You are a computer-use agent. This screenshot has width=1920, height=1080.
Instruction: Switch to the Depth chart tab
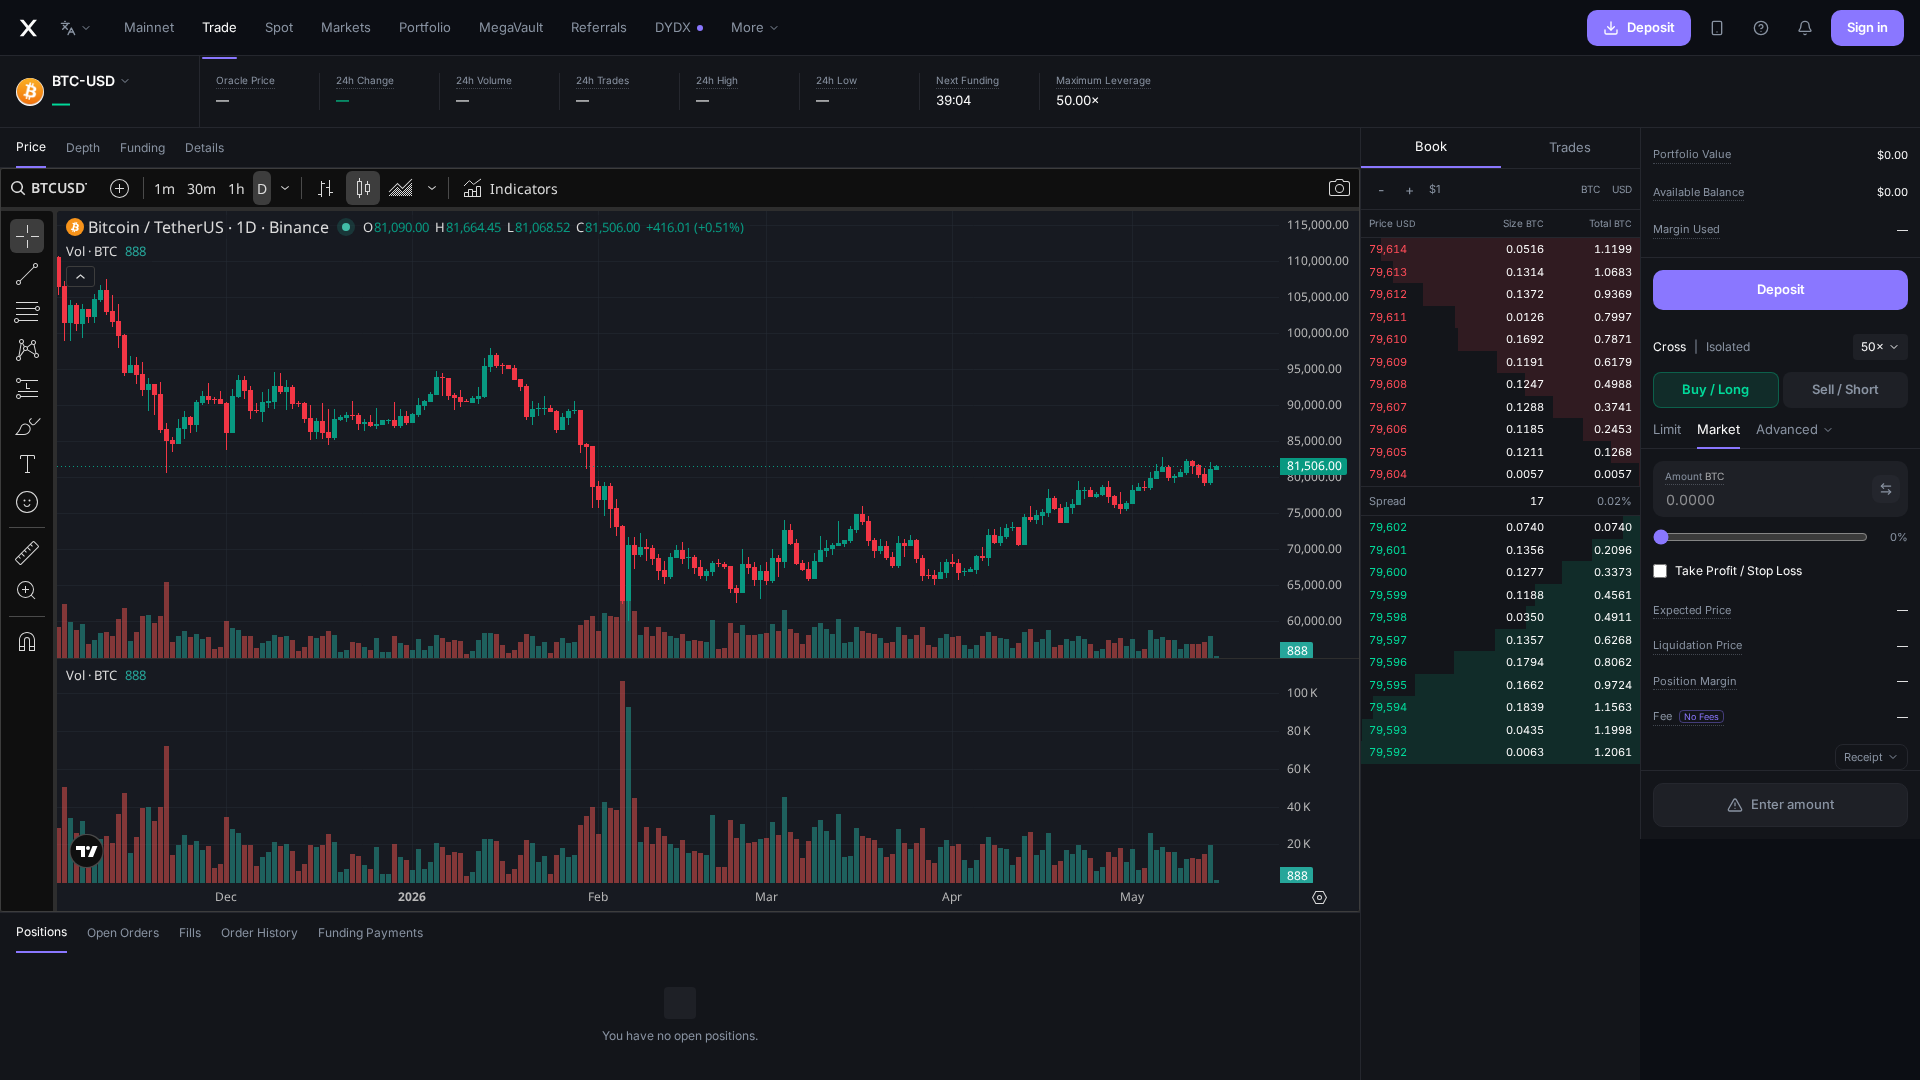click(83, 148)
